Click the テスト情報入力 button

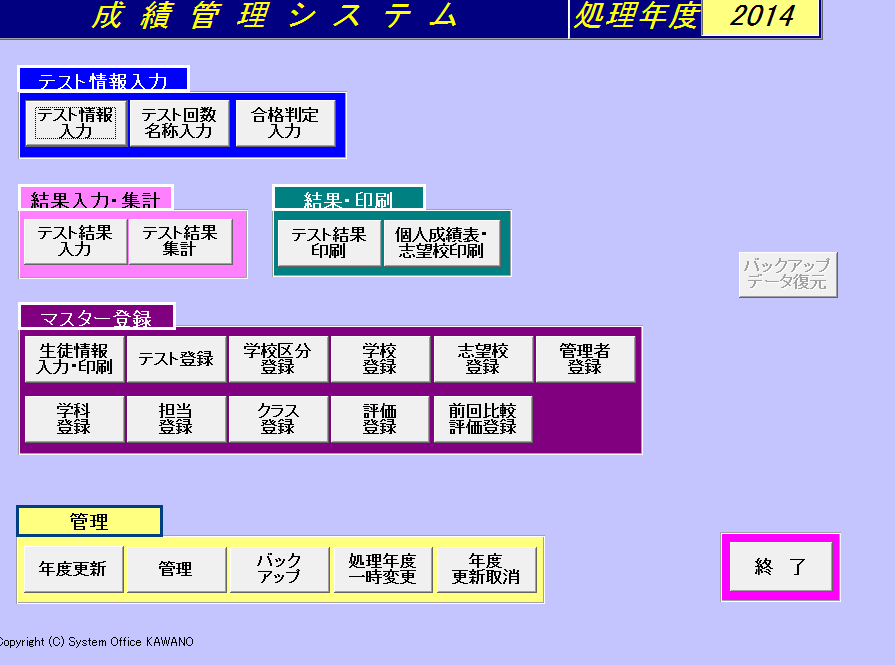[75, 123]
